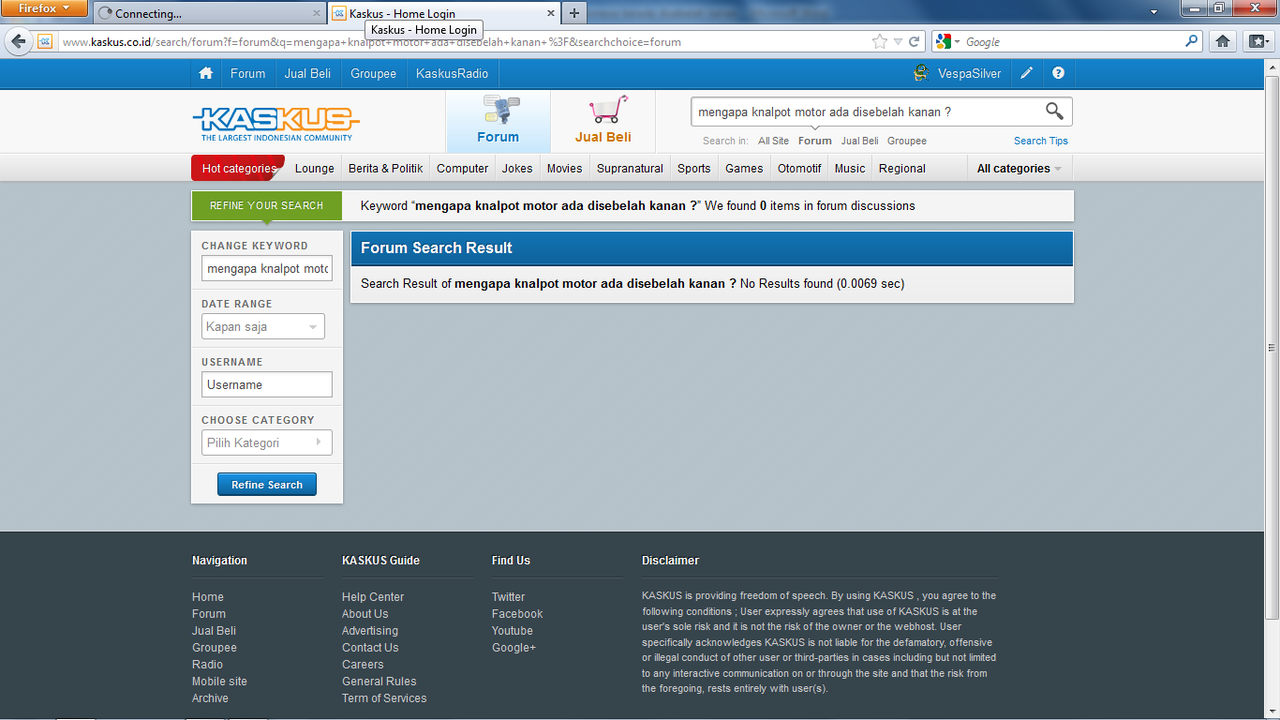Viewport: 1280px width, 720px height.
Task: Open the question mark help icon
Action: [1058, 74]
